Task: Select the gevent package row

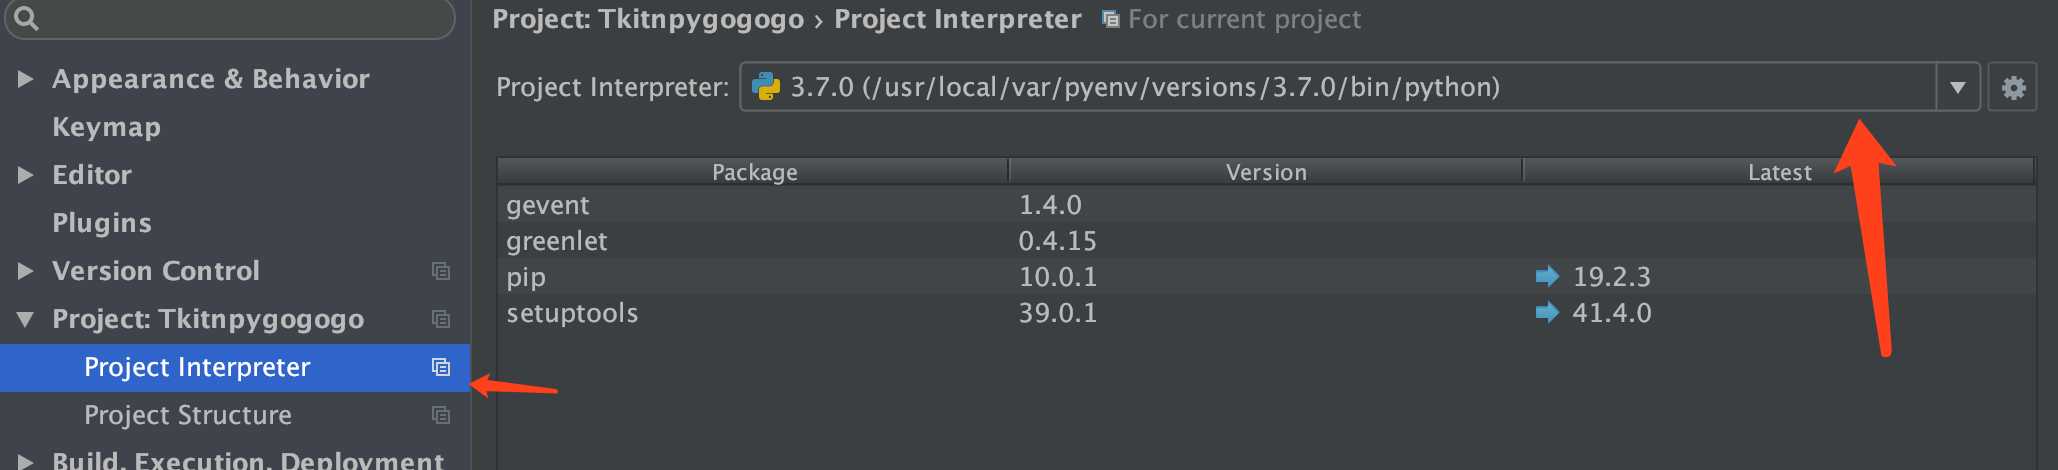Action: pos(1266,205)
